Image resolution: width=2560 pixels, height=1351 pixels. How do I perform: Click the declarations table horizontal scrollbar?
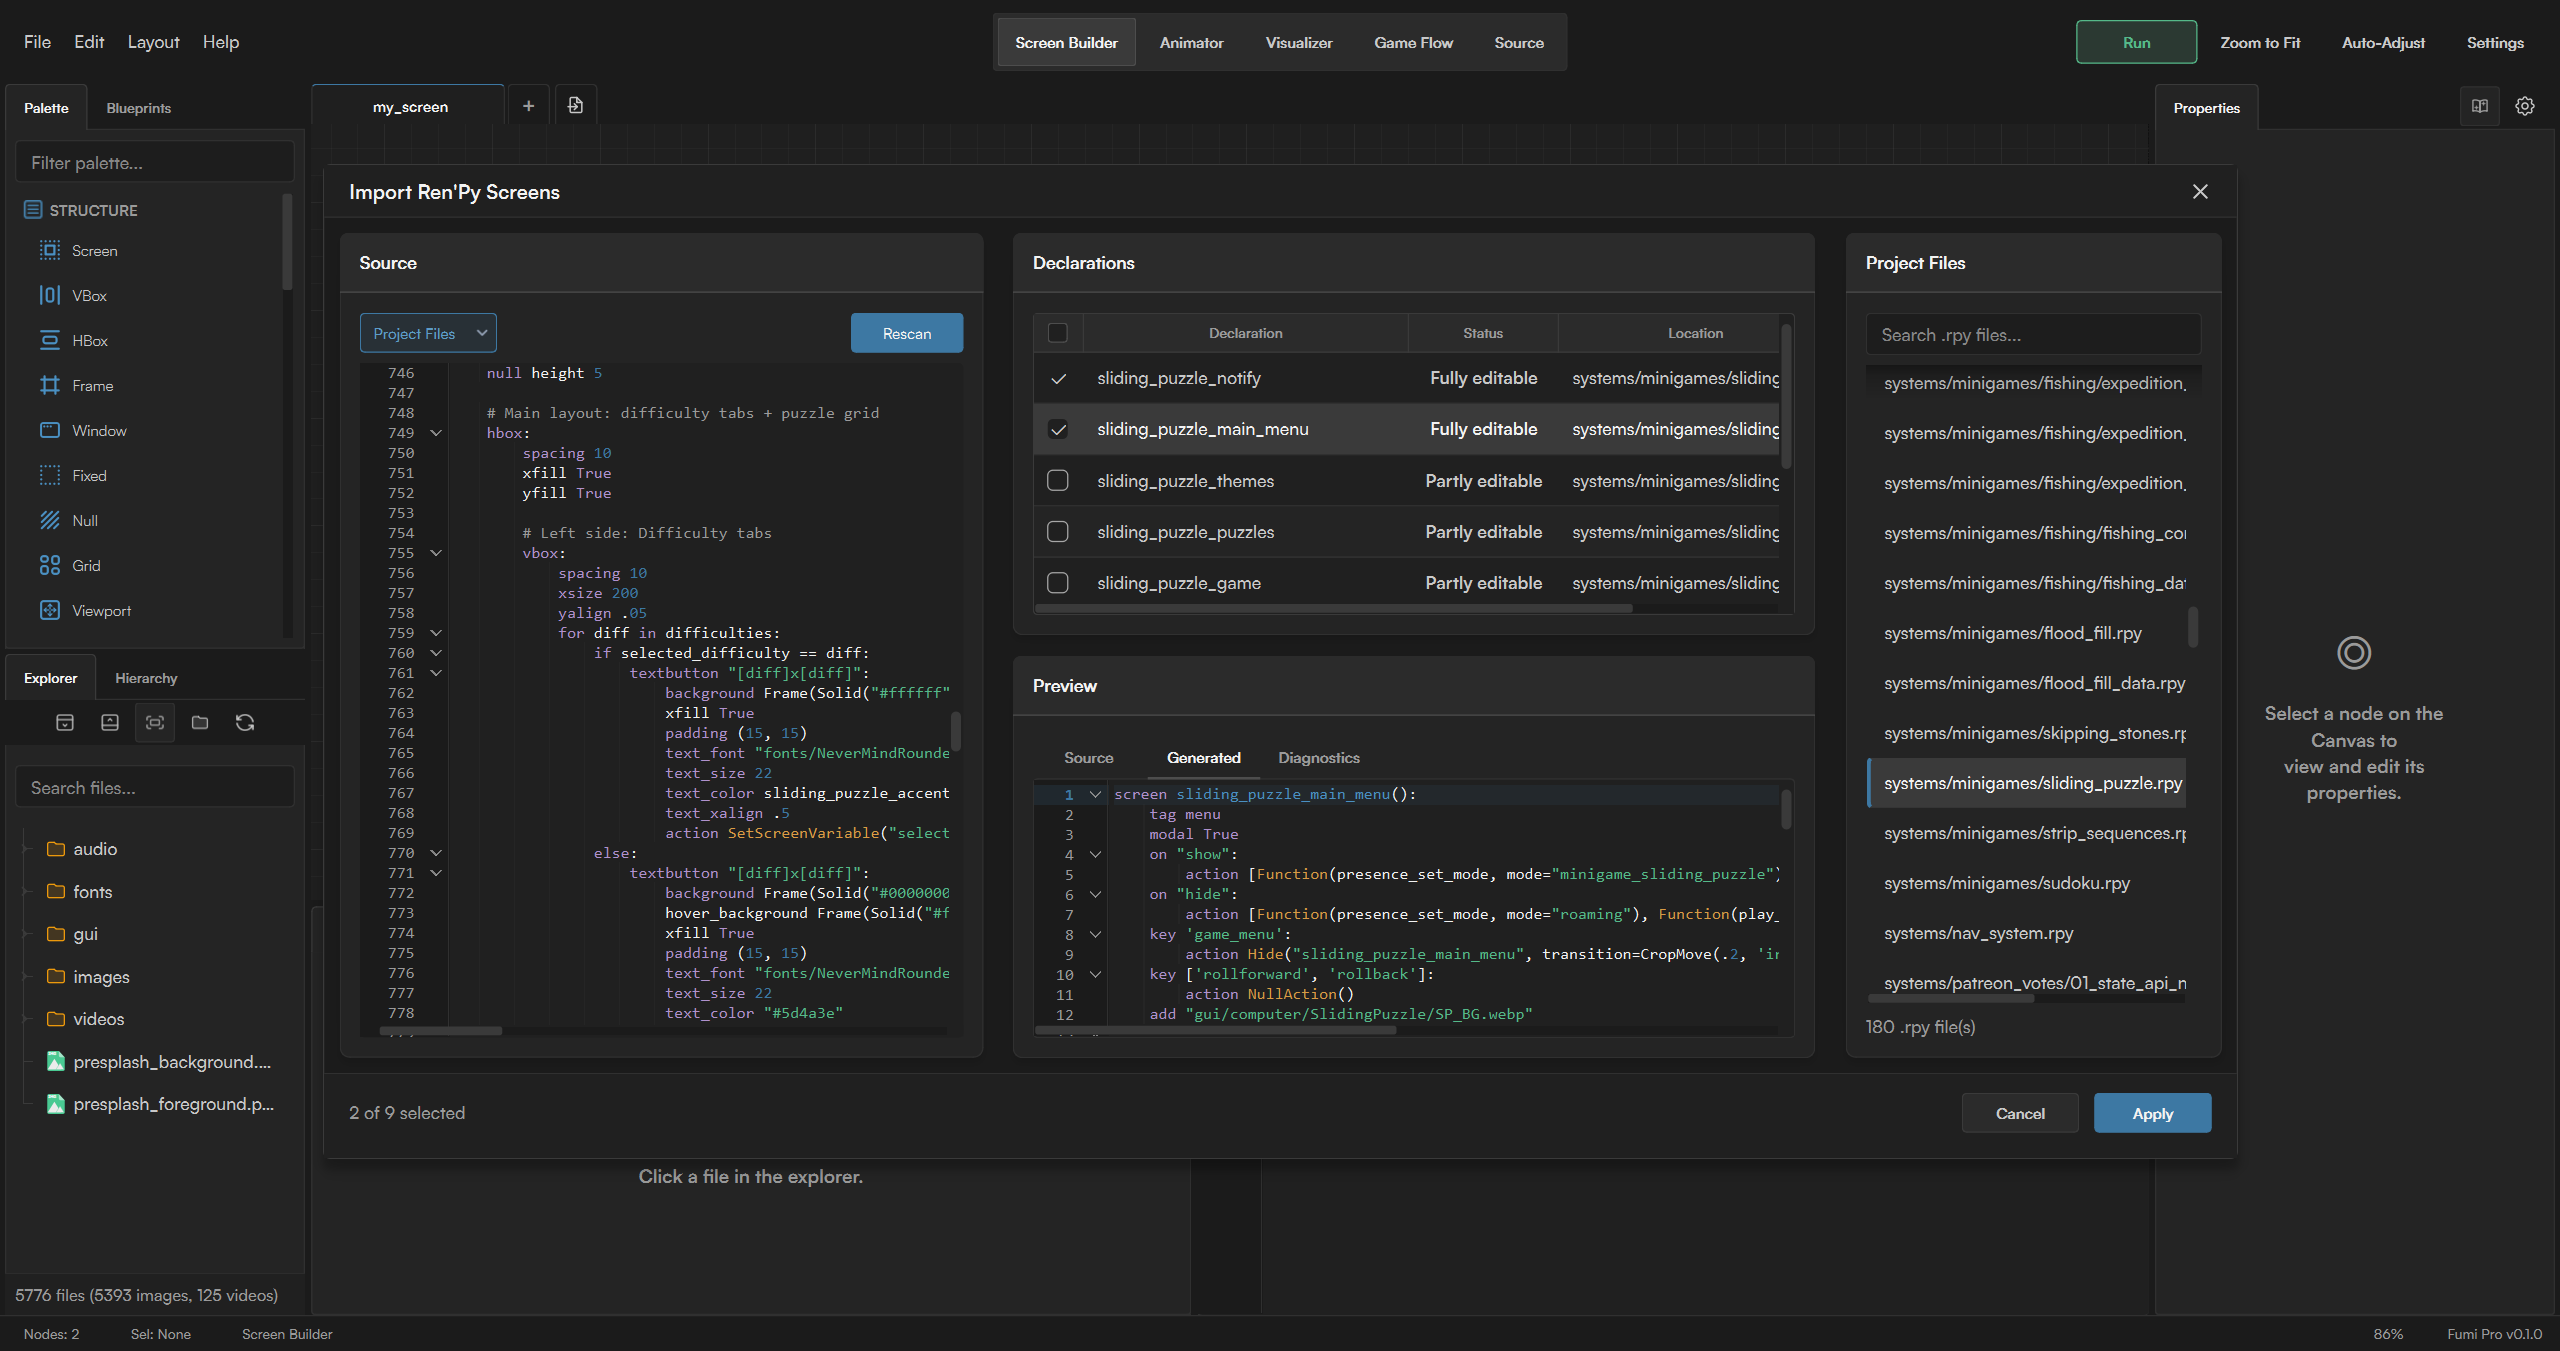[x=1334, y=608]
